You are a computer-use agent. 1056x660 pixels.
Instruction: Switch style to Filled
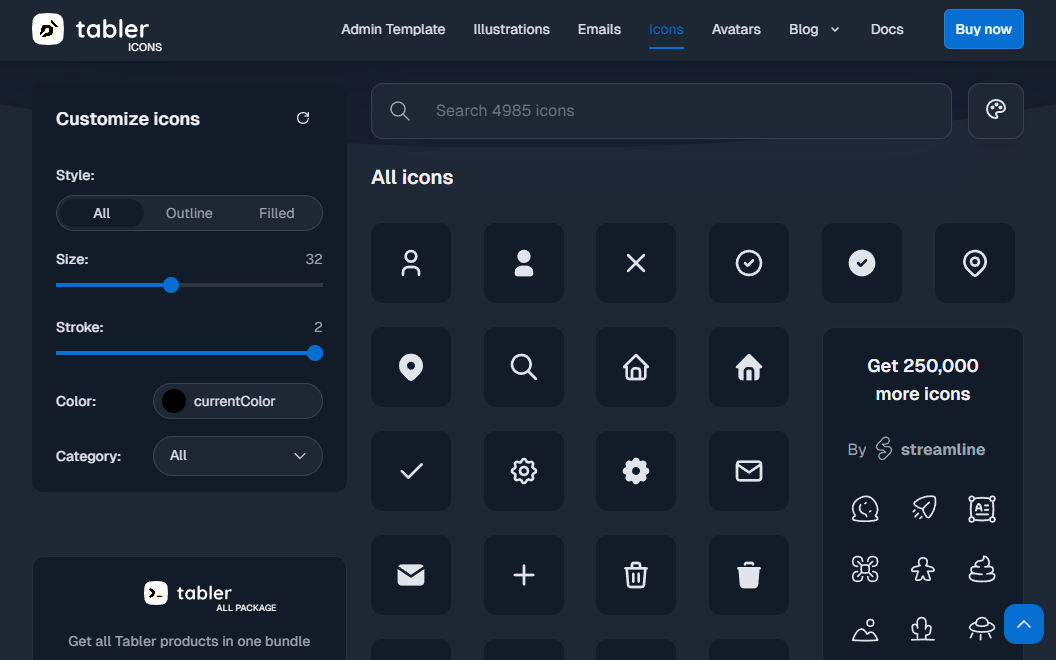(x=277, y=213)
